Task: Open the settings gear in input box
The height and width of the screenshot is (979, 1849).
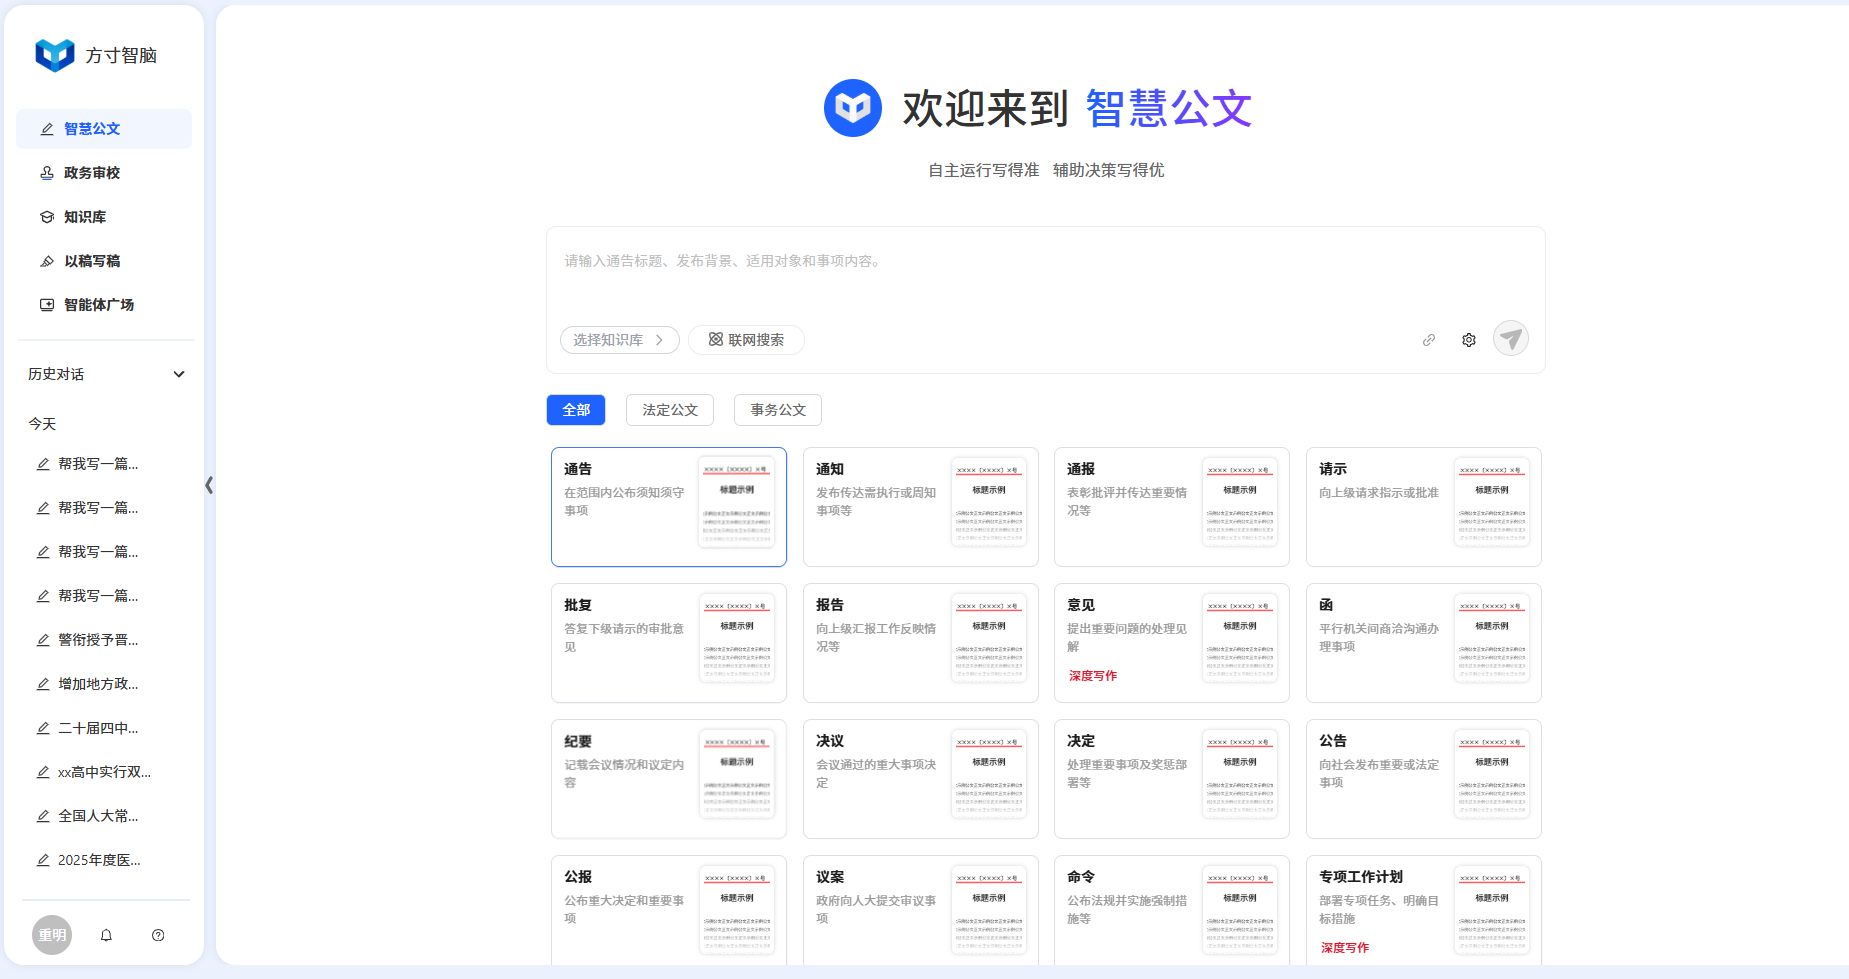Action: tap(1468, 340)
